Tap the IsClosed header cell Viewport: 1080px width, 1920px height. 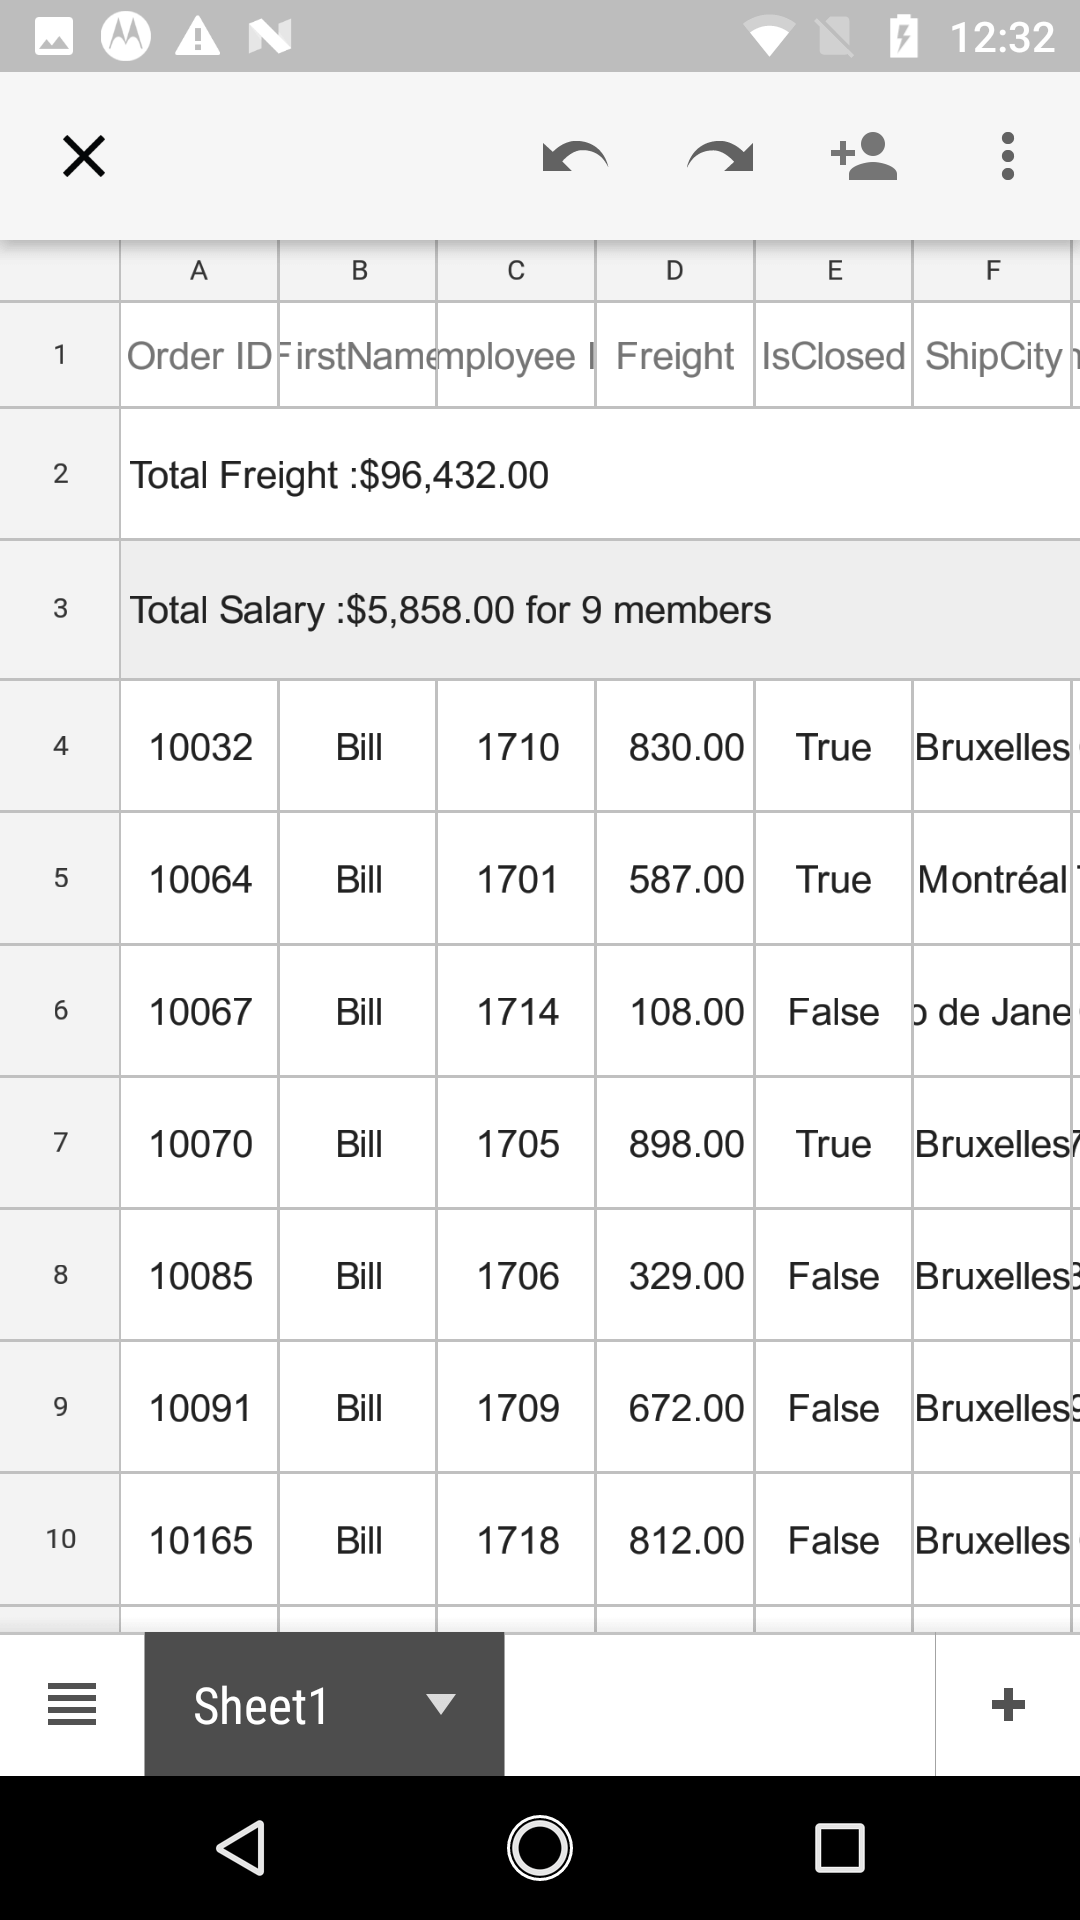[x=833, y=356]
